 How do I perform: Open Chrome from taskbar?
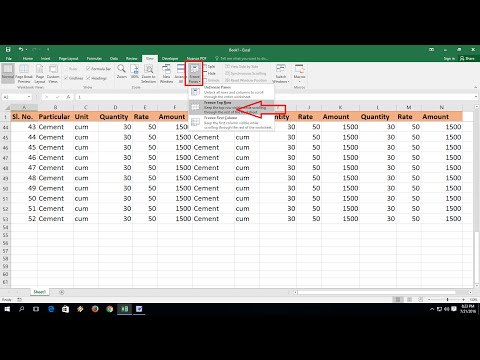pyautogui.click(x=110, y=309)
